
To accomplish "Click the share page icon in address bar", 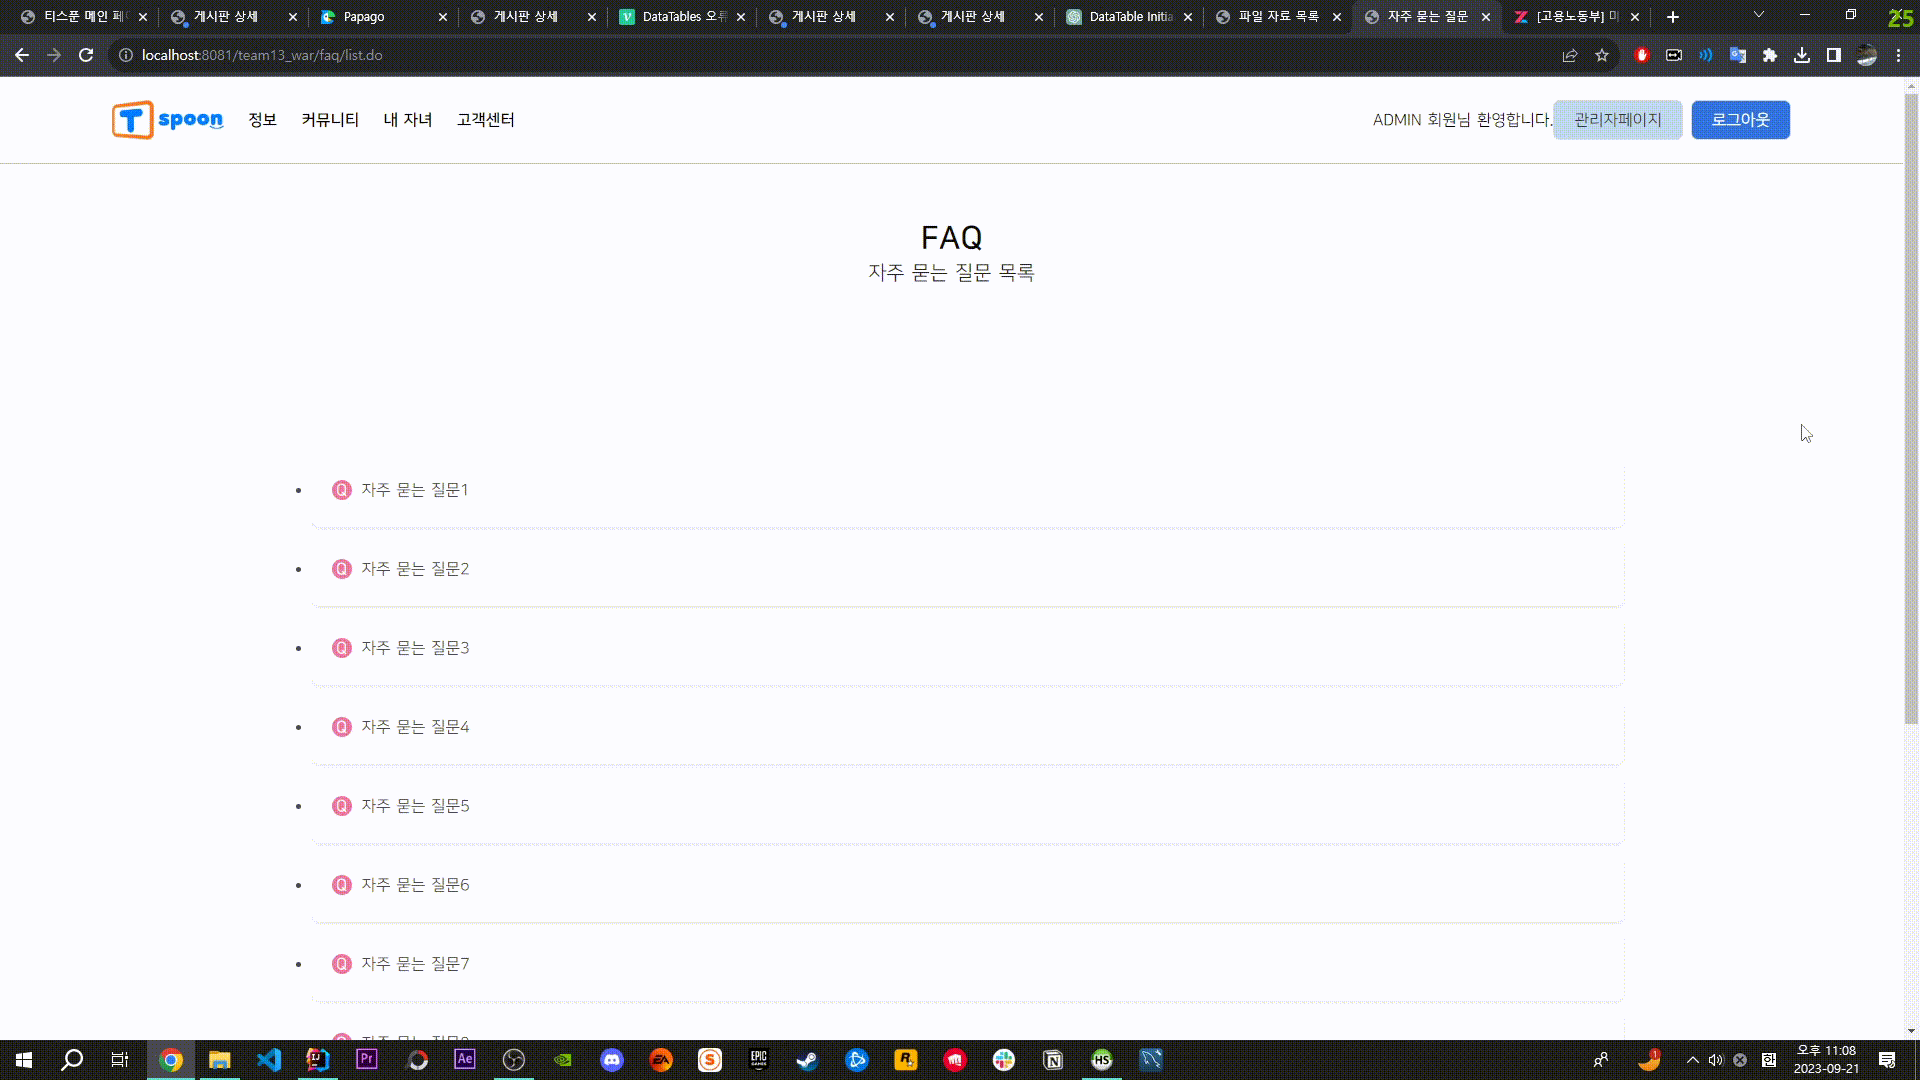I will pyautogui.click(x=1570, y=55).
